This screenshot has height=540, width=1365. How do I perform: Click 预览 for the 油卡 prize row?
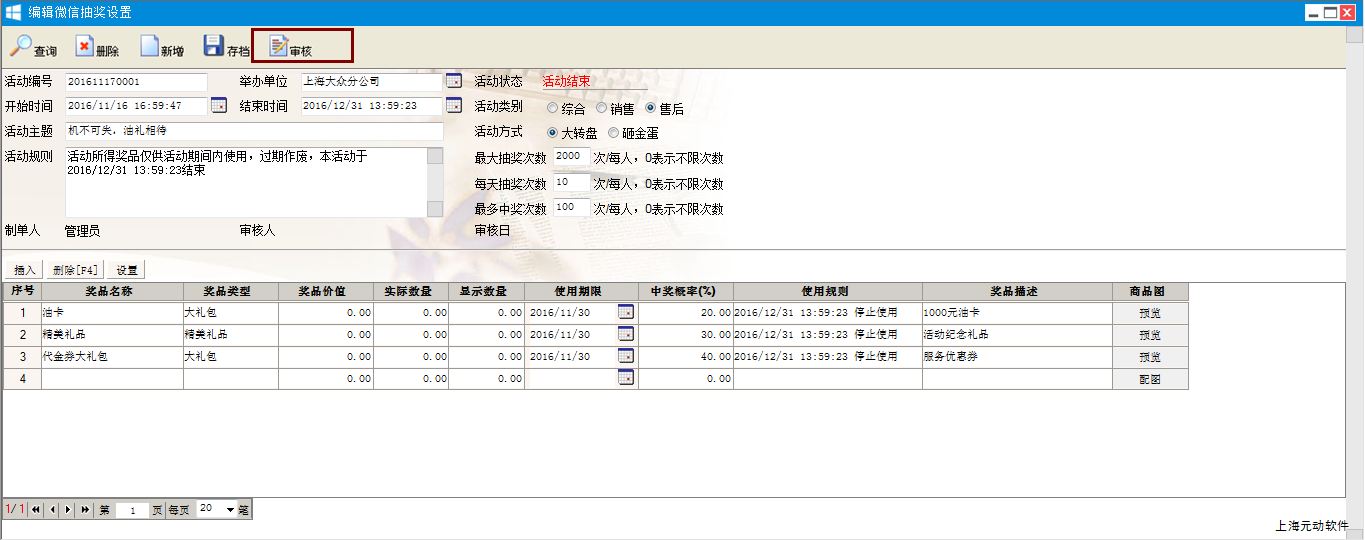click(x=1150, y=313)
